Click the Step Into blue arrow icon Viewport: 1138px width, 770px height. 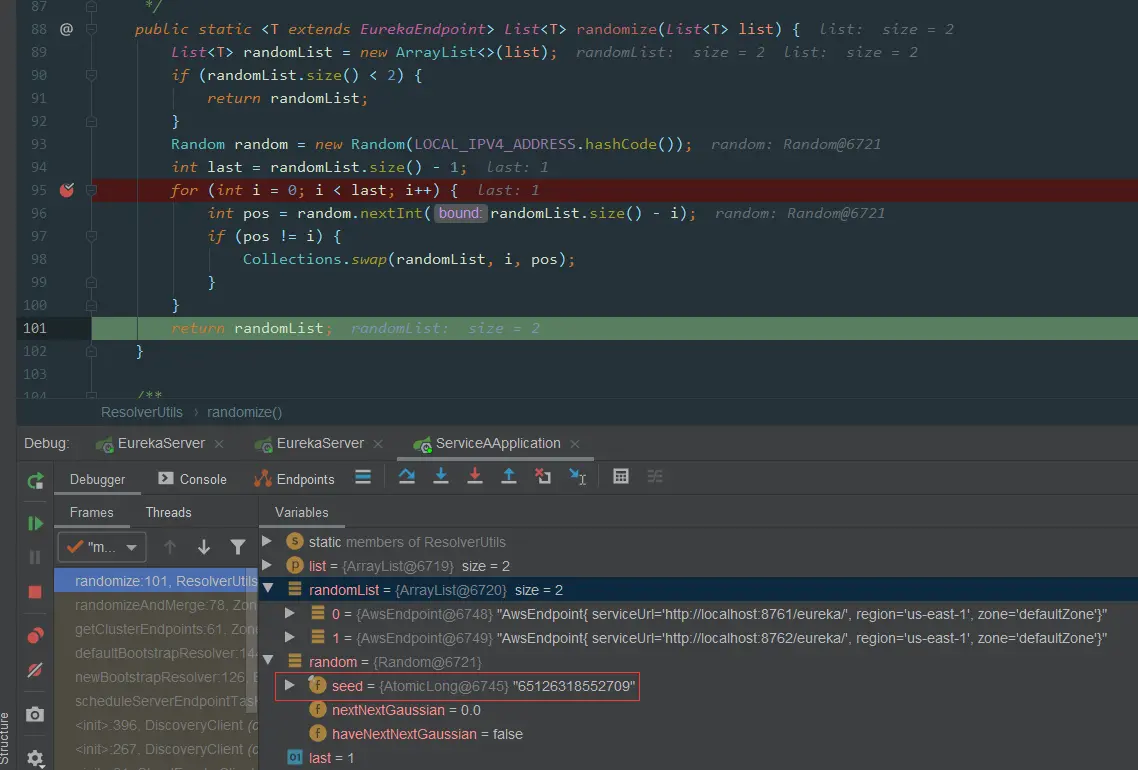(441, 476)
